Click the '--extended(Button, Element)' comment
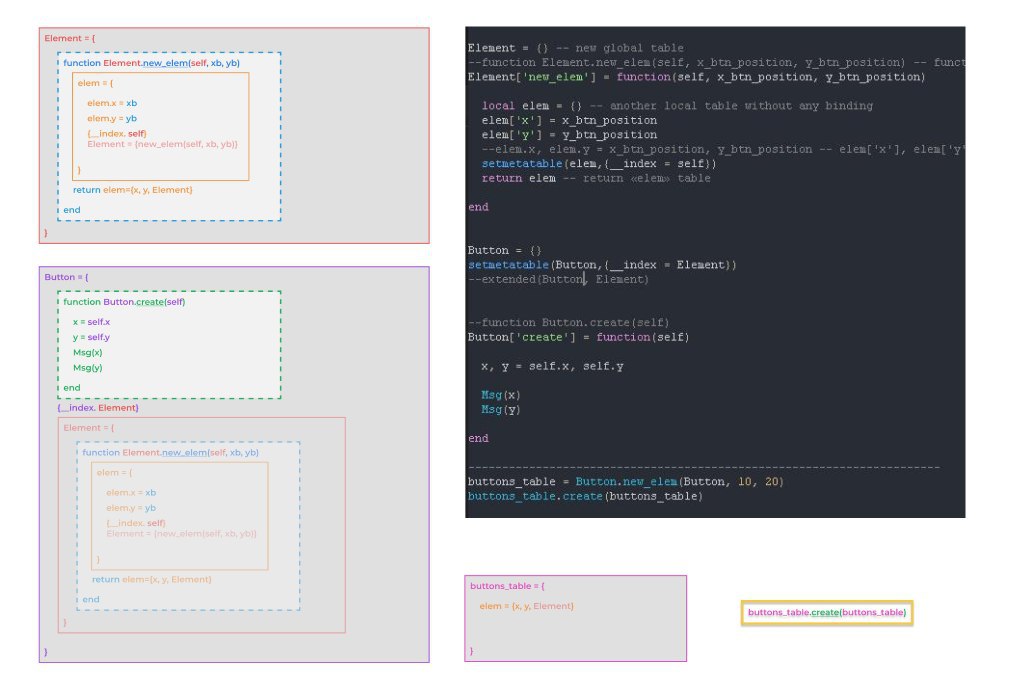Screen dimensions: 1010x696 pyautogui.click(x=558, y=279)
